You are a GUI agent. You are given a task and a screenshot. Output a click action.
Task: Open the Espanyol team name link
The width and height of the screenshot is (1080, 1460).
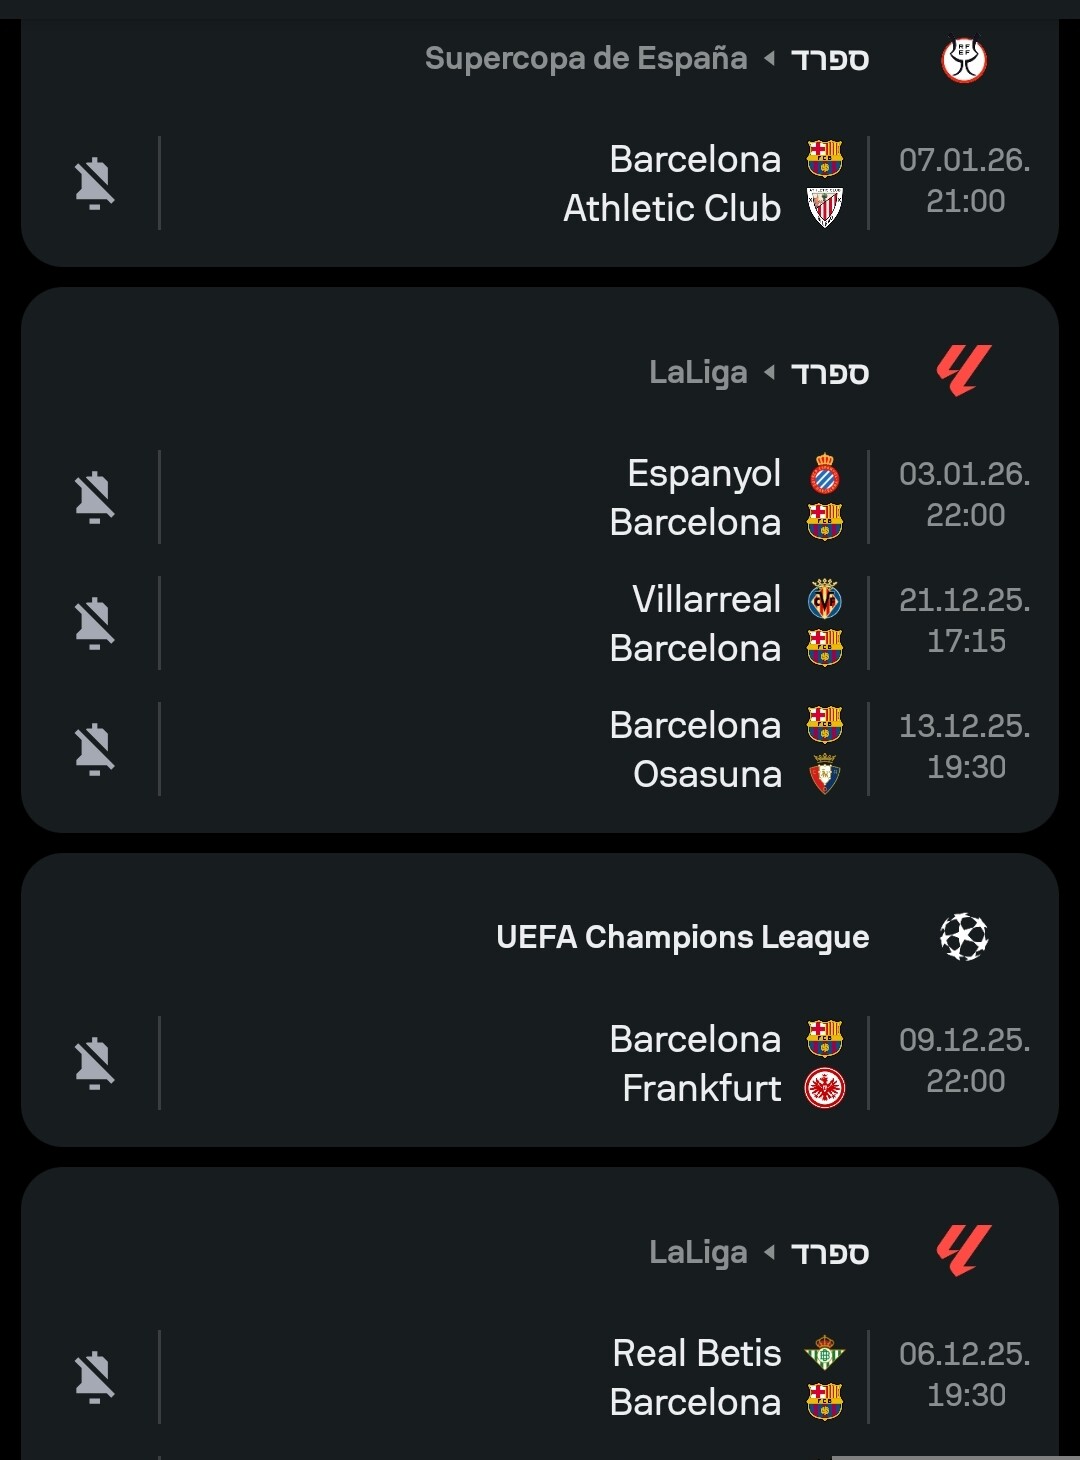[704, 473]
